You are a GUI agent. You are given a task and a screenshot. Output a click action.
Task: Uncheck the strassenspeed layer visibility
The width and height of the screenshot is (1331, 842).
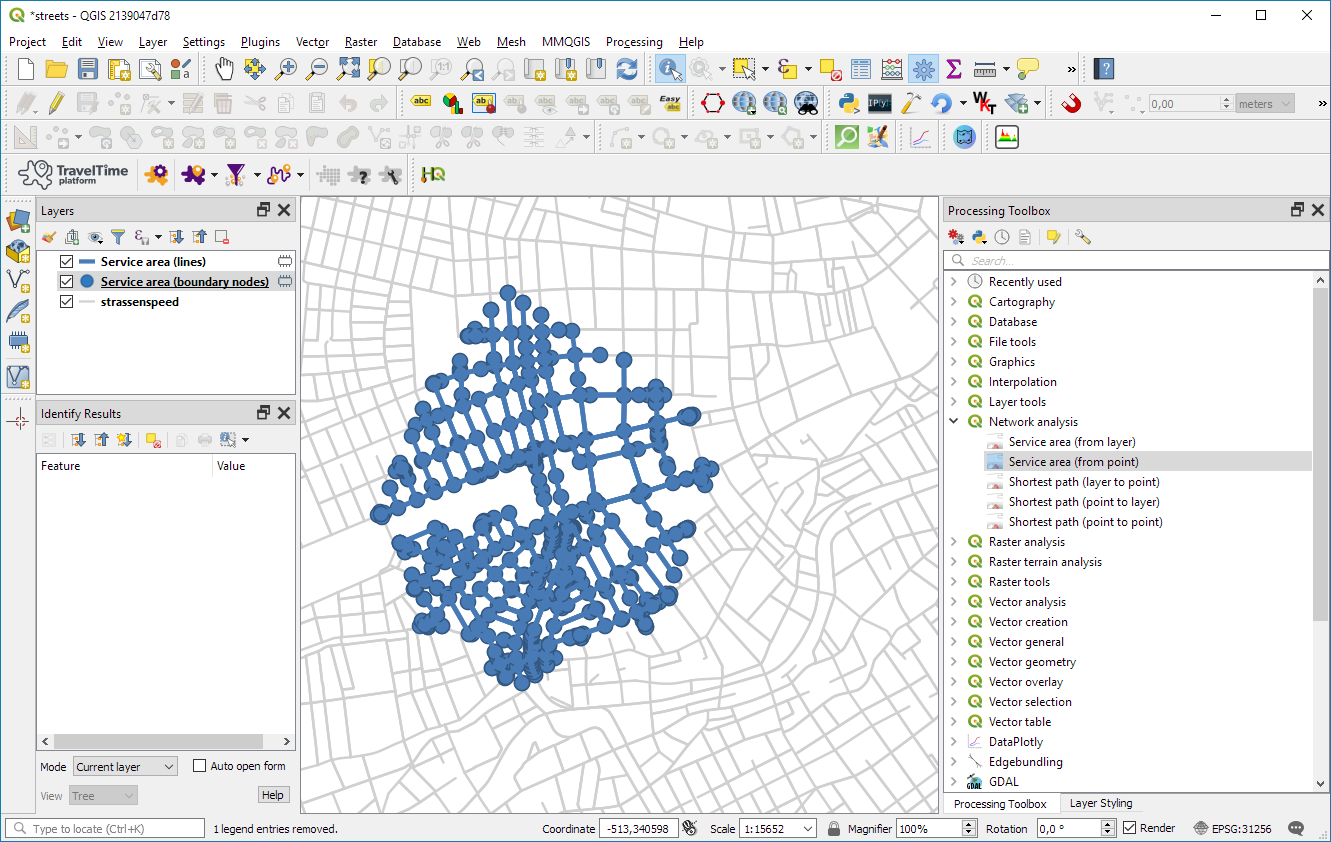coord(67,301)
